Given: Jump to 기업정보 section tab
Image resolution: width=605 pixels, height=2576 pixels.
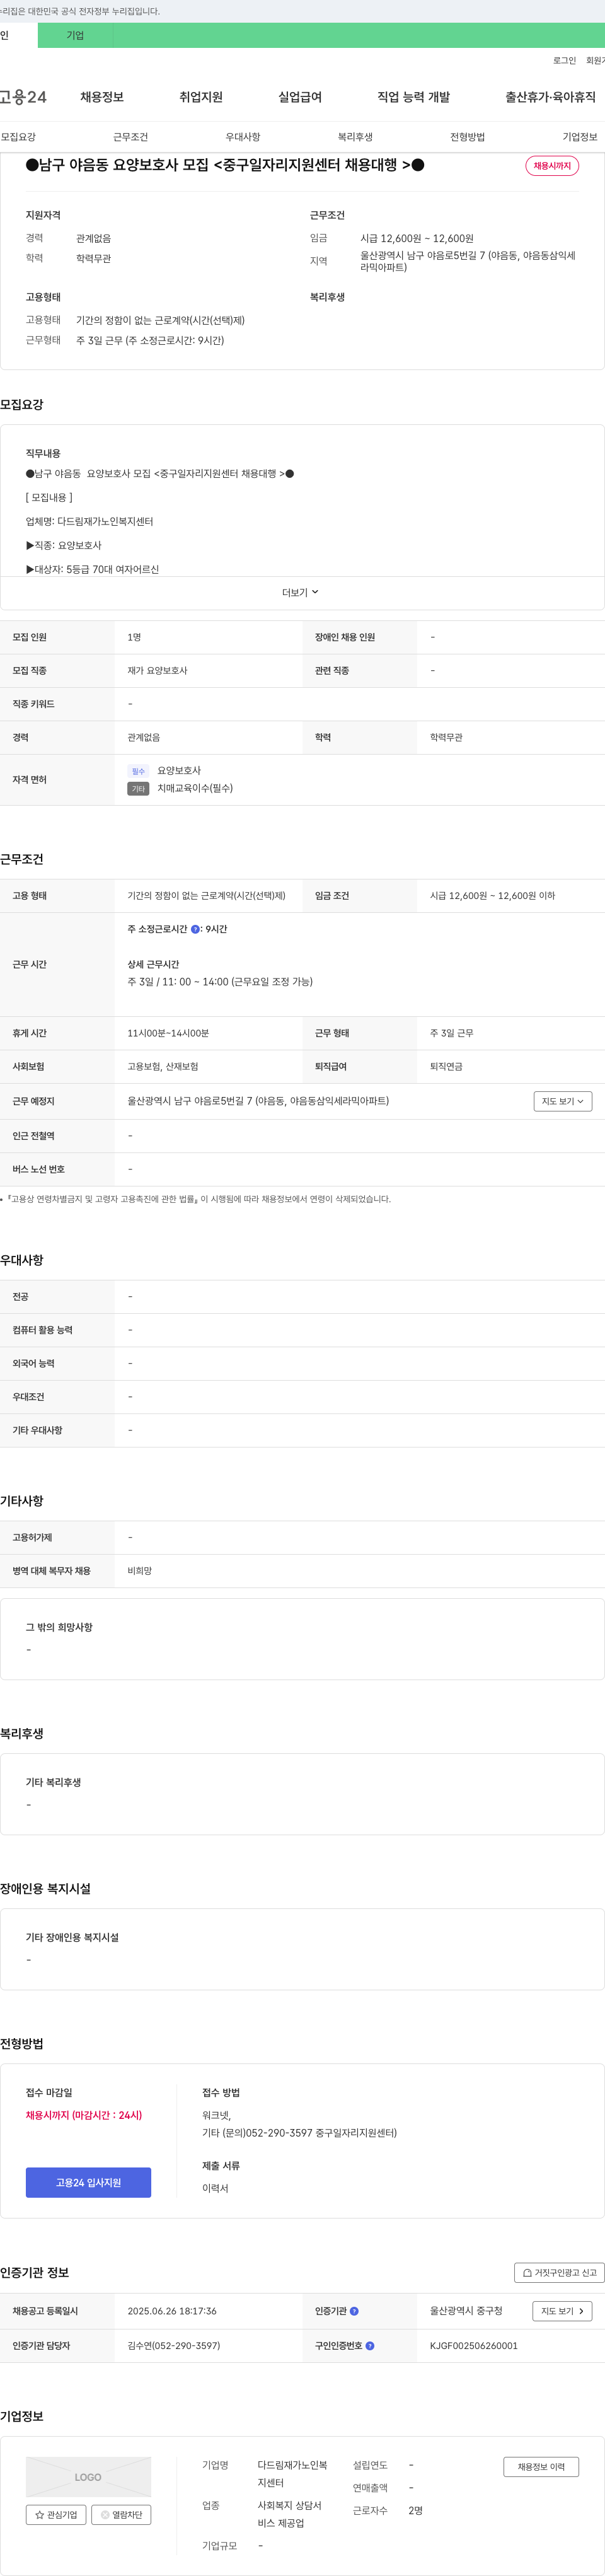Looking at the screenshot, I should pyautogui.click(x=580, y=137).
